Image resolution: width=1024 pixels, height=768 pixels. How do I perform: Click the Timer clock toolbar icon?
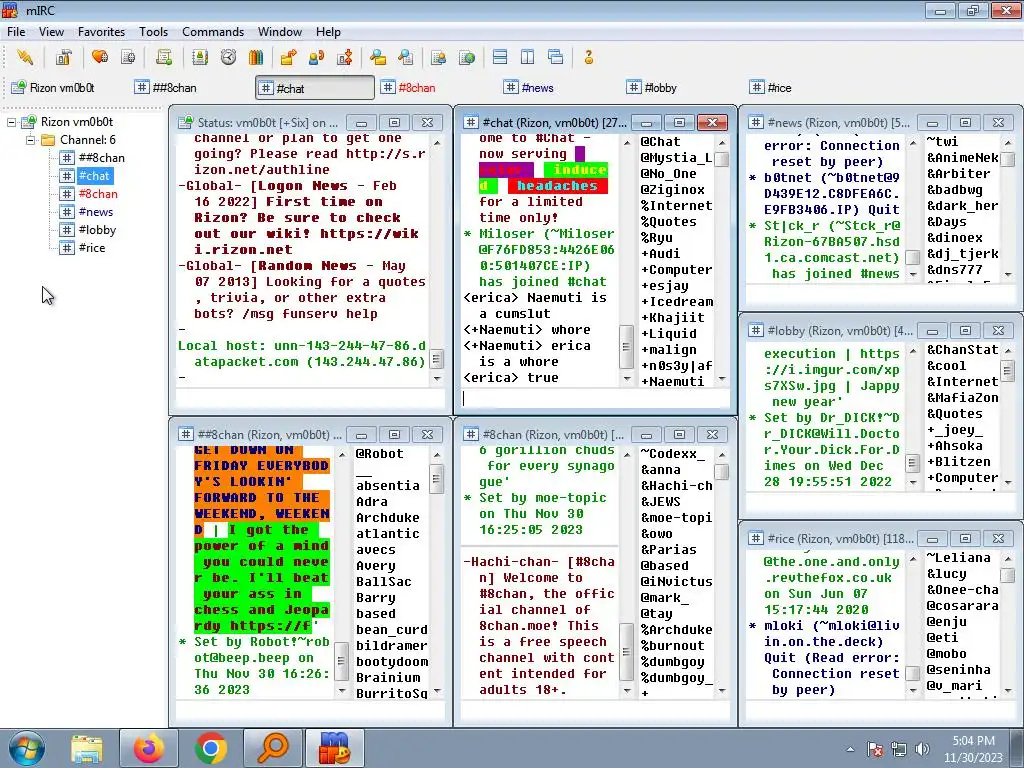(x=228, y=57)
